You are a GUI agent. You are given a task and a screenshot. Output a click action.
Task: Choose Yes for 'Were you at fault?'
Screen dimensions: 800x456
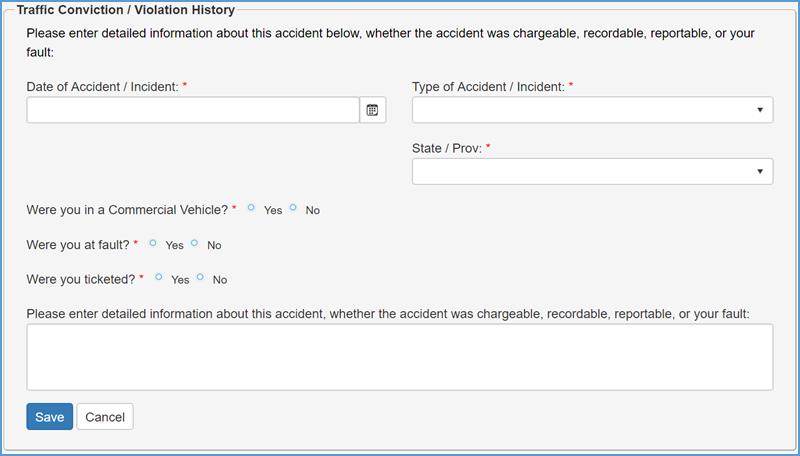pyautogui.click(x=153, y=243)
